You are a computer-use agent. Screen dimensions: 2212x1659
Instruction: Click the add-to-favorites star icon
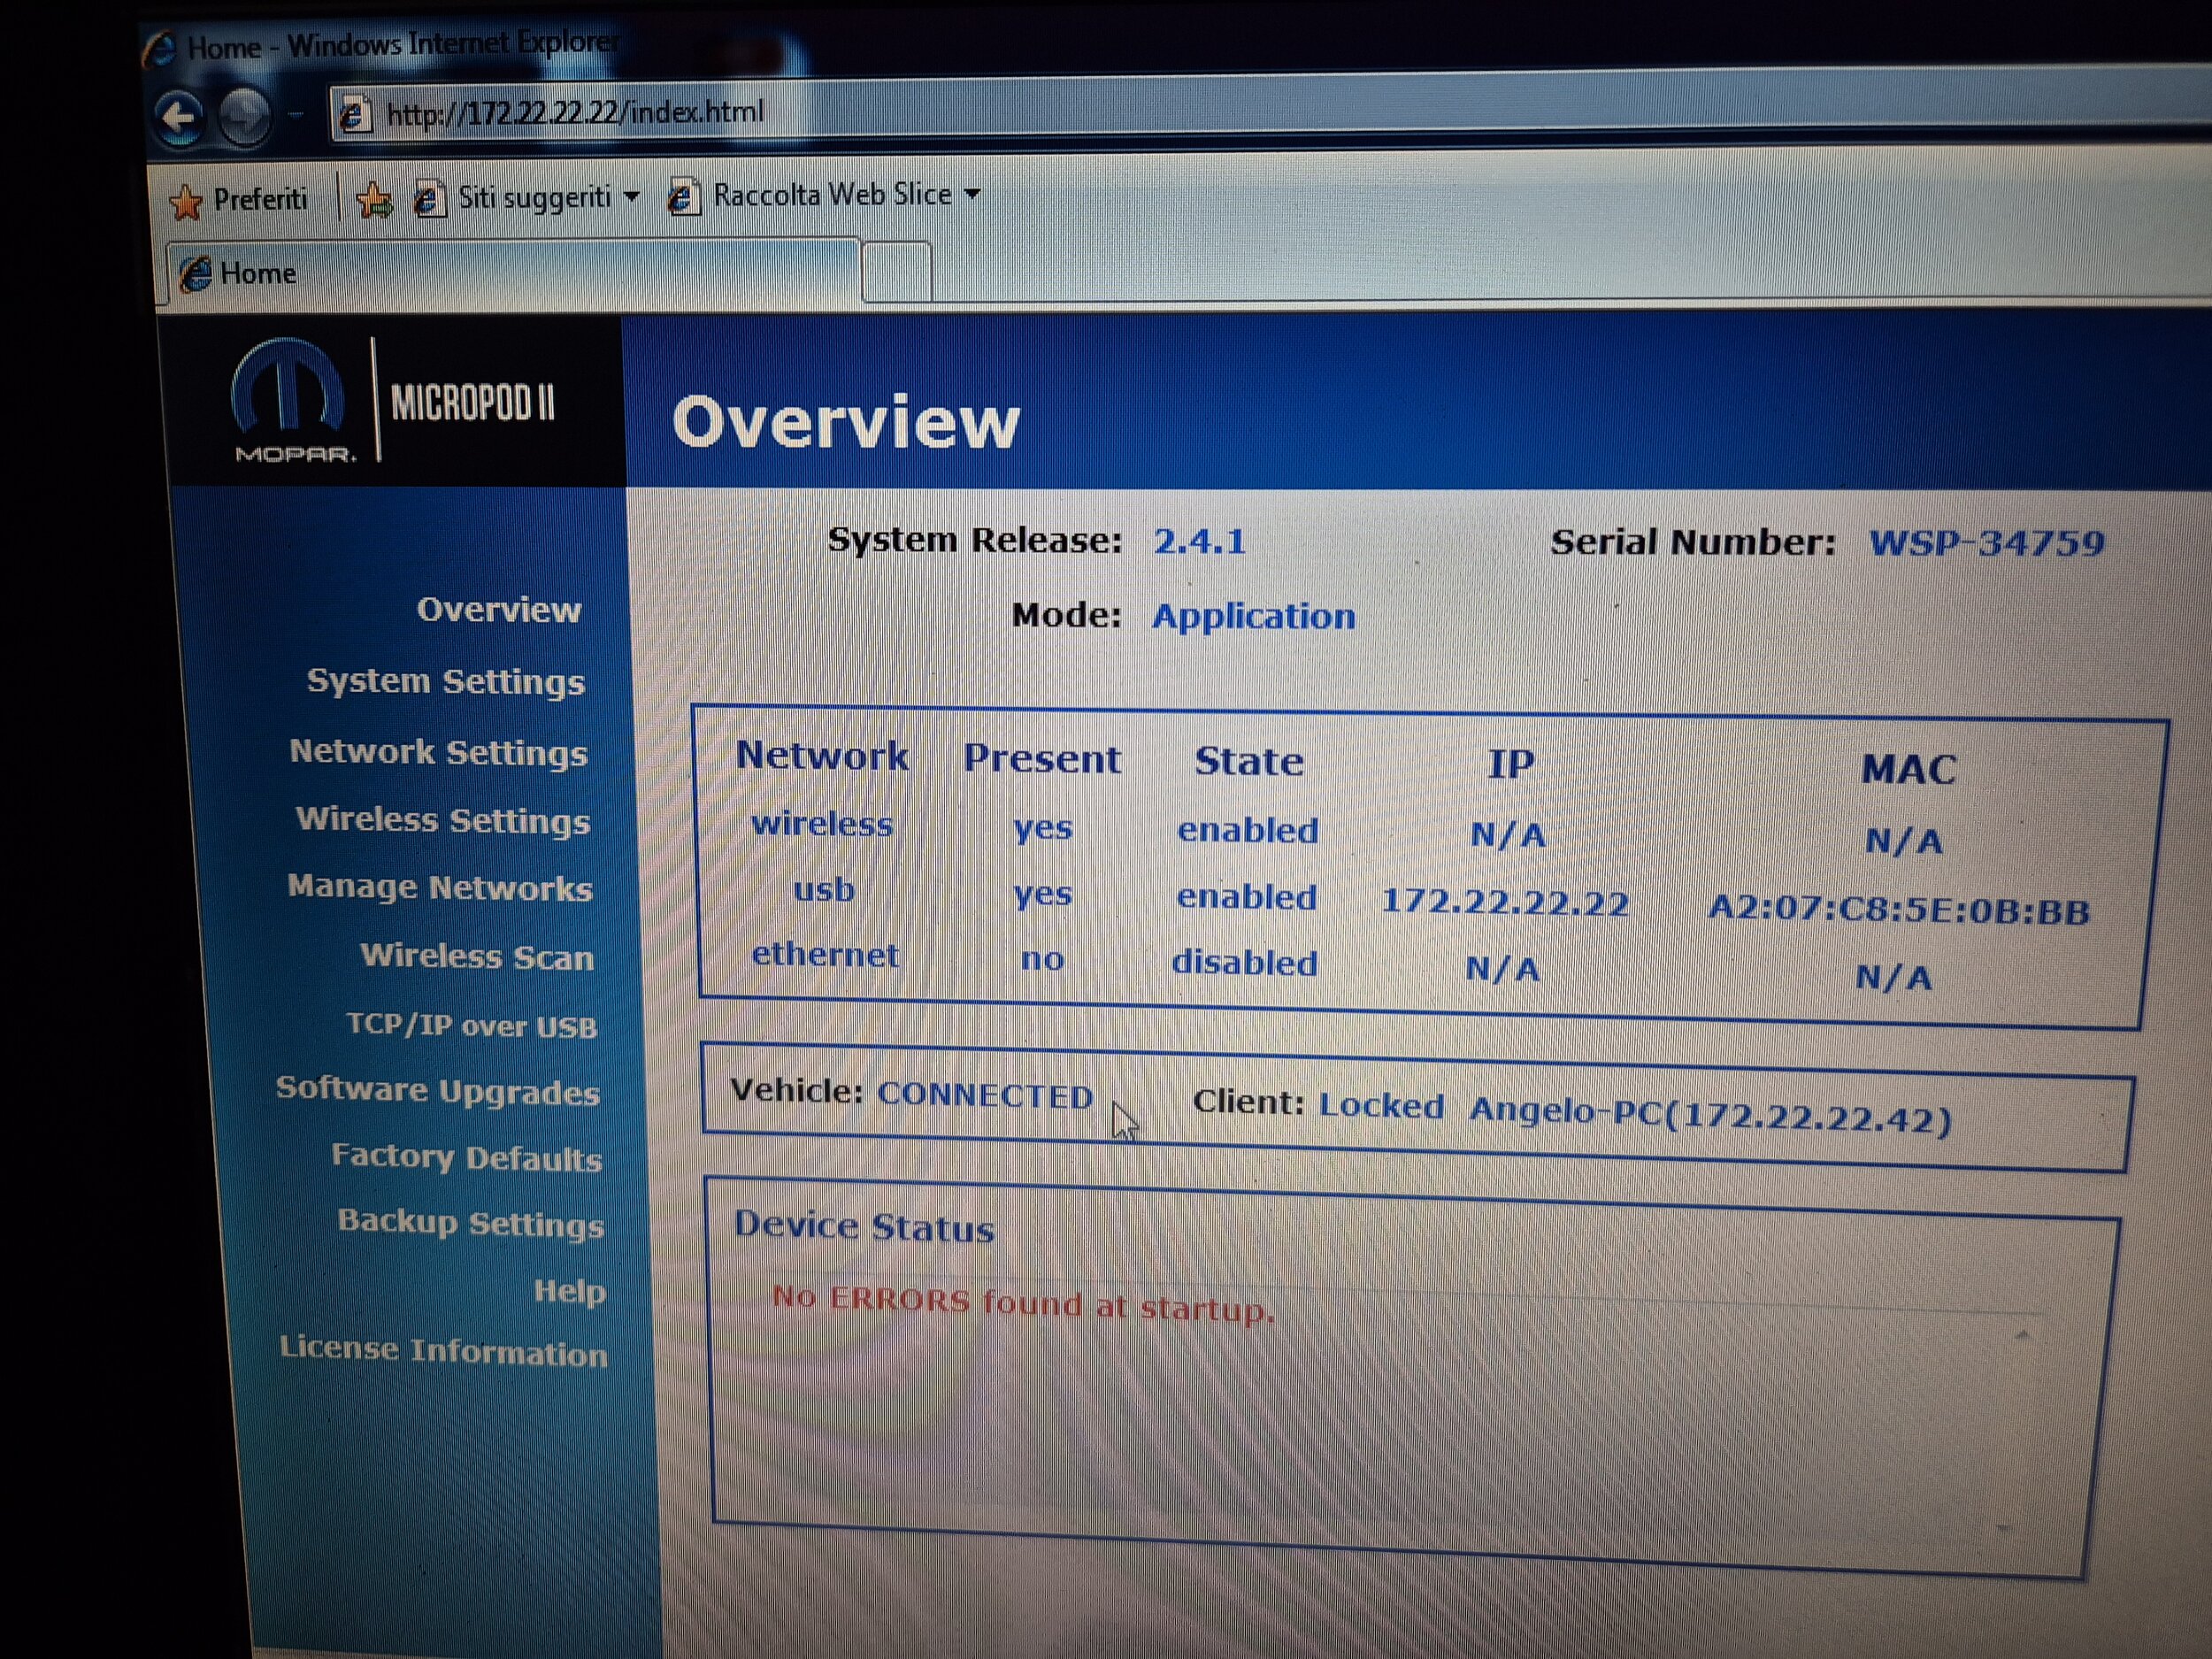[374, 201]
